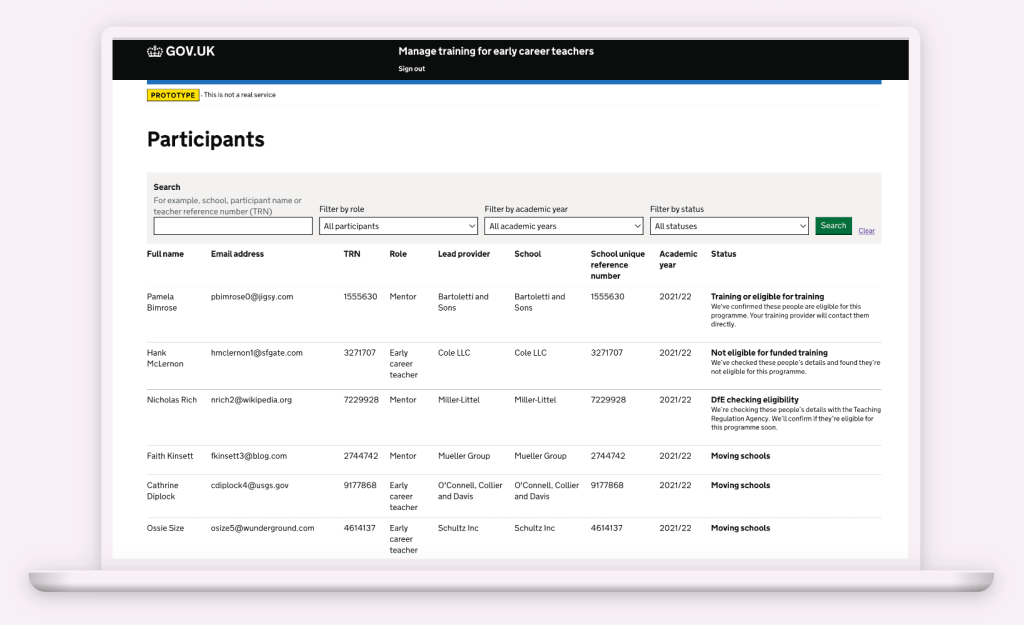Focus the participant search text field
Viewport: 1024px width, 625px height.
click(x=233, y=226)
